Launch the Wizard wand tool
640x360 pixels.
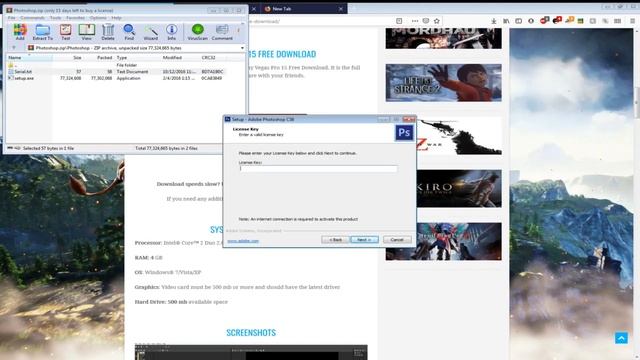[151, 32]
